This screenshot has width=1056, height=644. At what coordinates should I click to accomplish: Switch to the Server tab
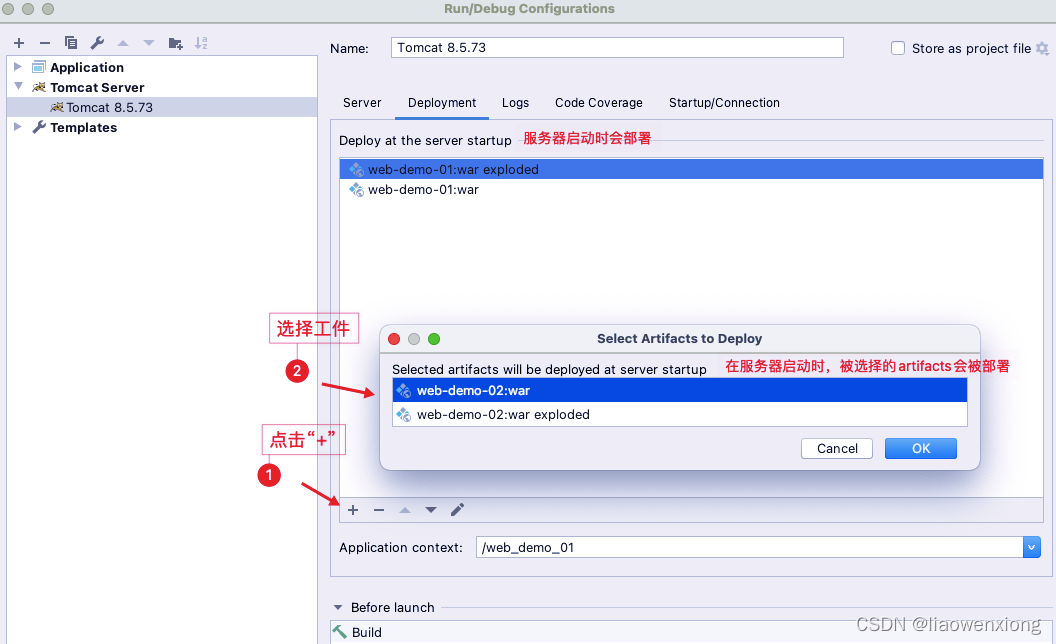[362, 103]
